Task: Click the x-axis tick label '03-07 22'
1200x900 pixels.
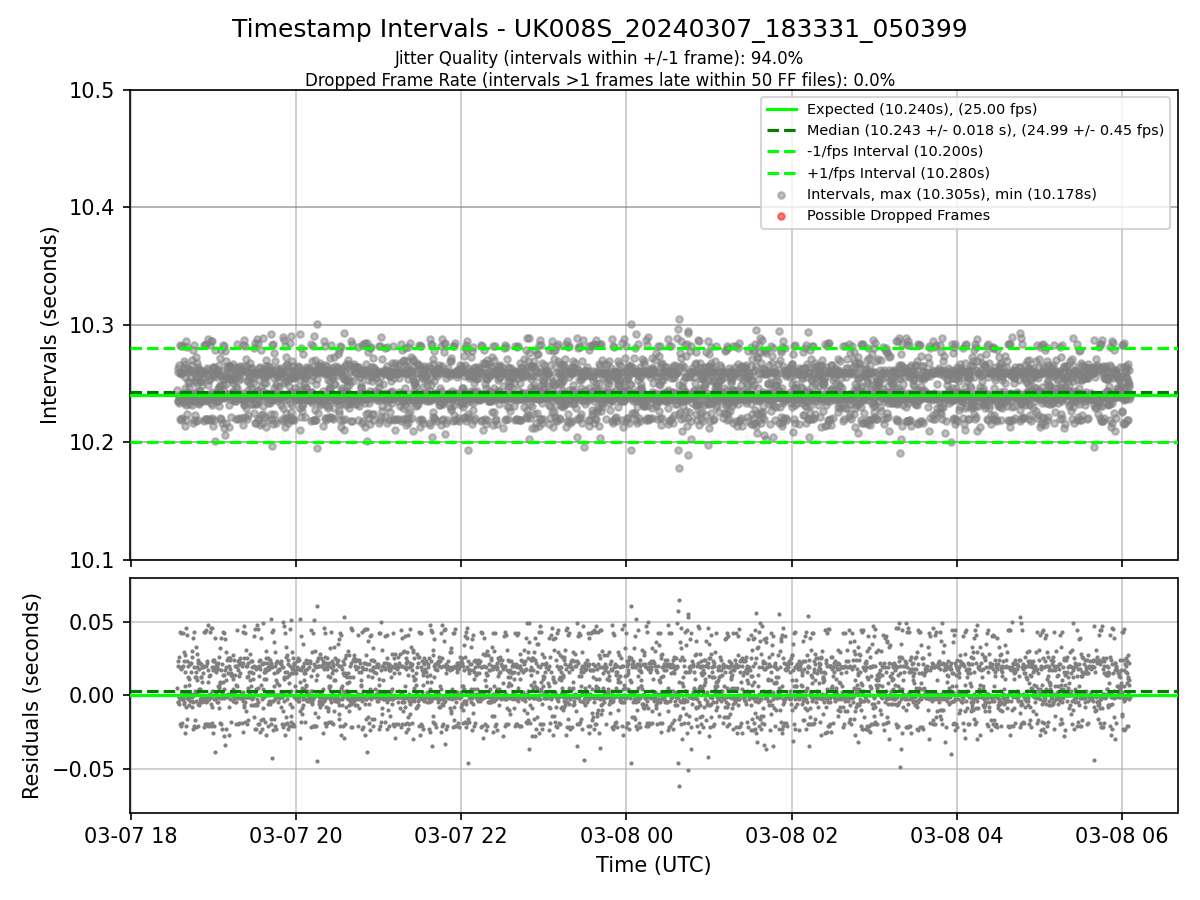Action: point(461,834)
